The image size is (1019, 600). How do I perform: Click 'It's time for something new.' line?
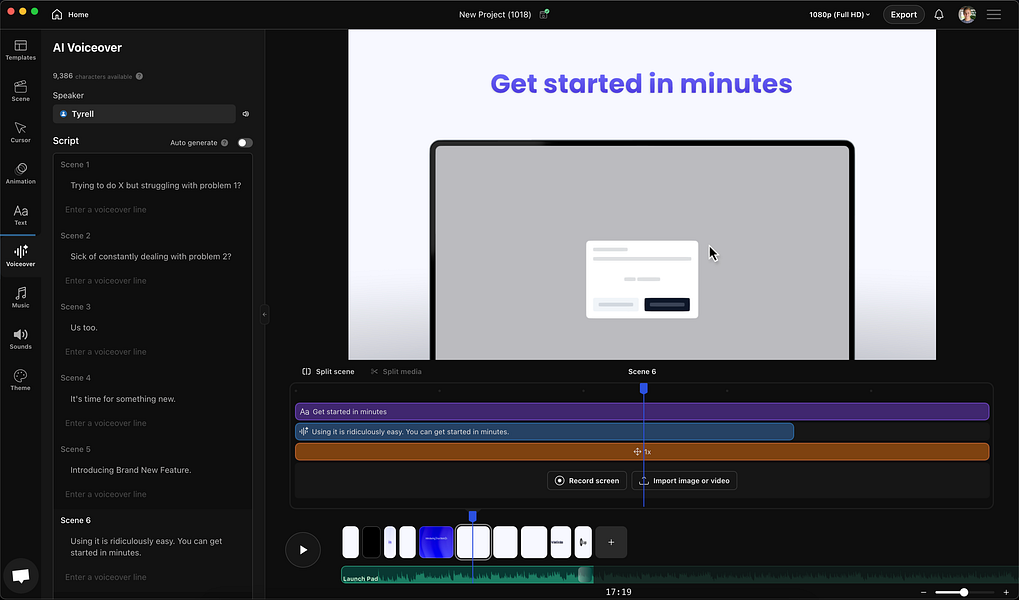coord(123,398)
